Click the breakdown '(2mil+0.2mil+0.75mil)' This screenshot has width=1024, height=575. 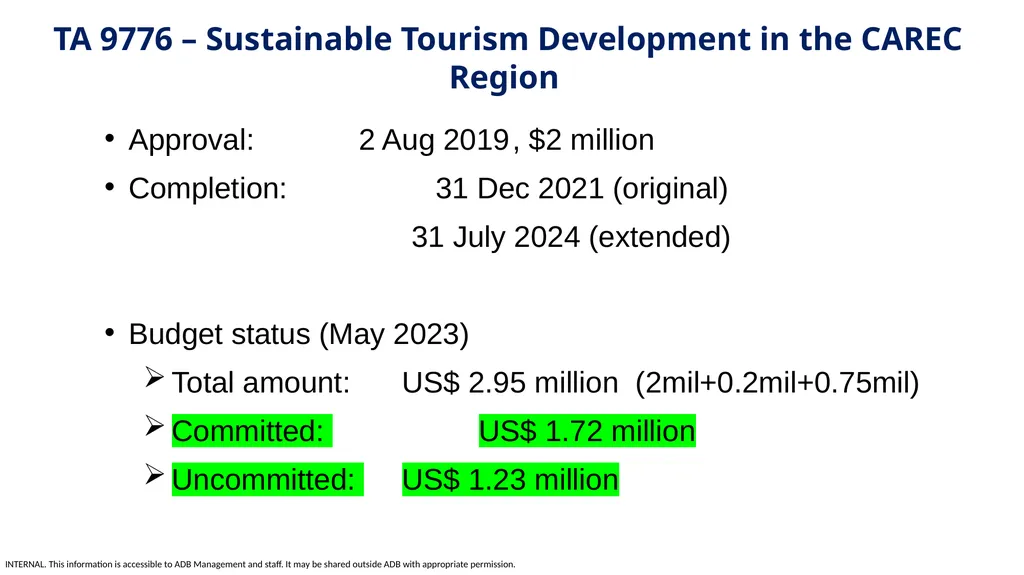pos(777,383)
